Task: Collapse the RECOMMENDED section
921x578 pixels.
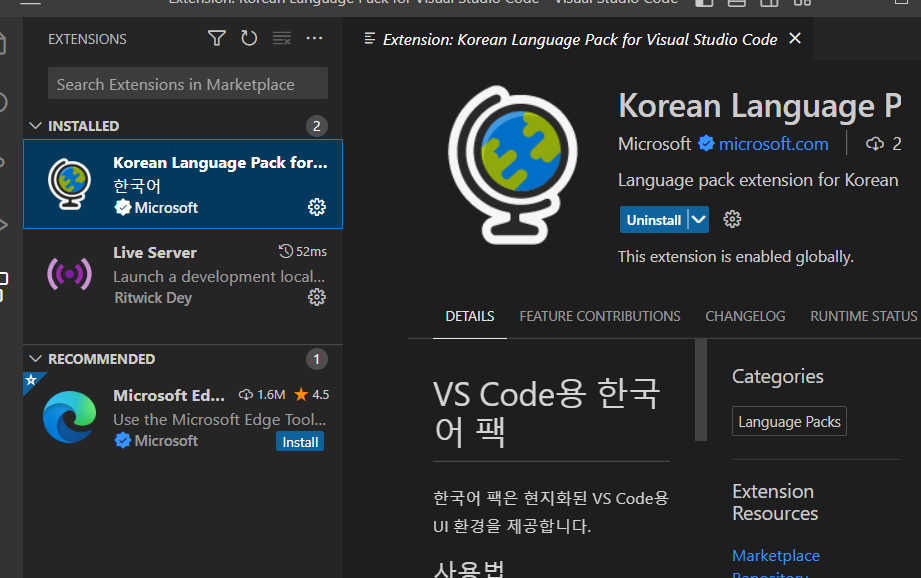Action: tap(35, 359)
